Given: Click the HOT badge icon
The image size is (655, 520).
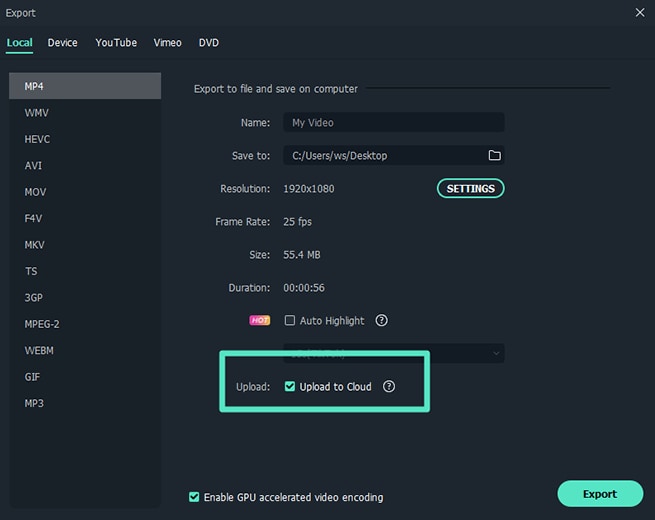Looking at the screenshot, I should [260, 321].
